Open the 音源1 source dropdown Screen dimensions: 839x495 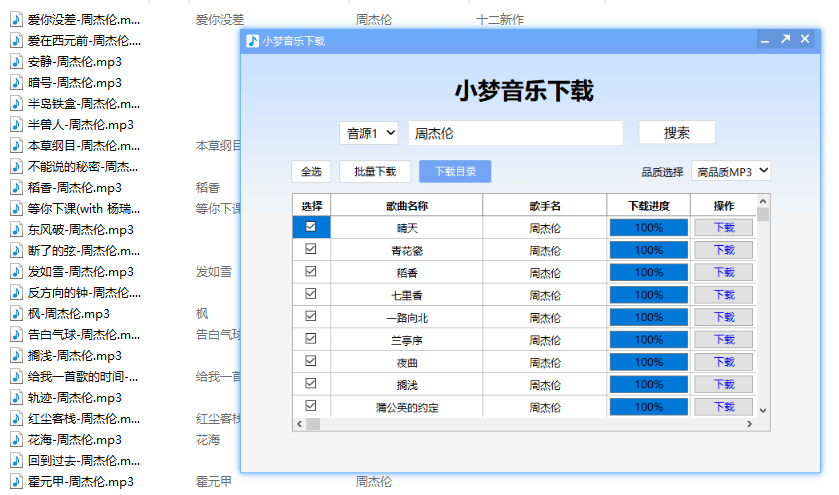pos(369,133)
